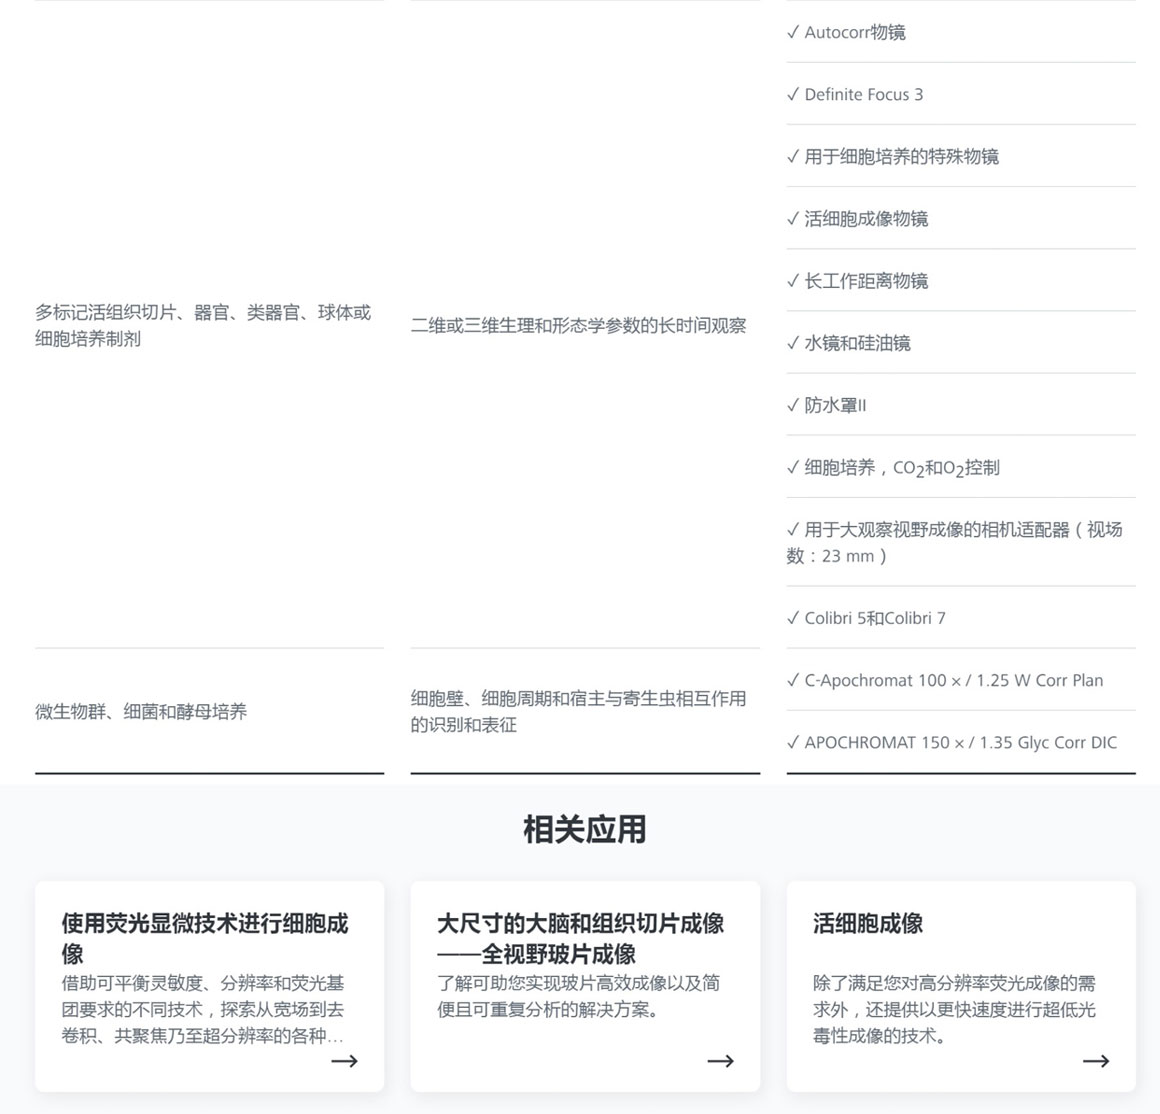Click the arrow on the 活细胞成像 card
Viewport: 1160px width, 1114px height.
click(1096, 1061)
